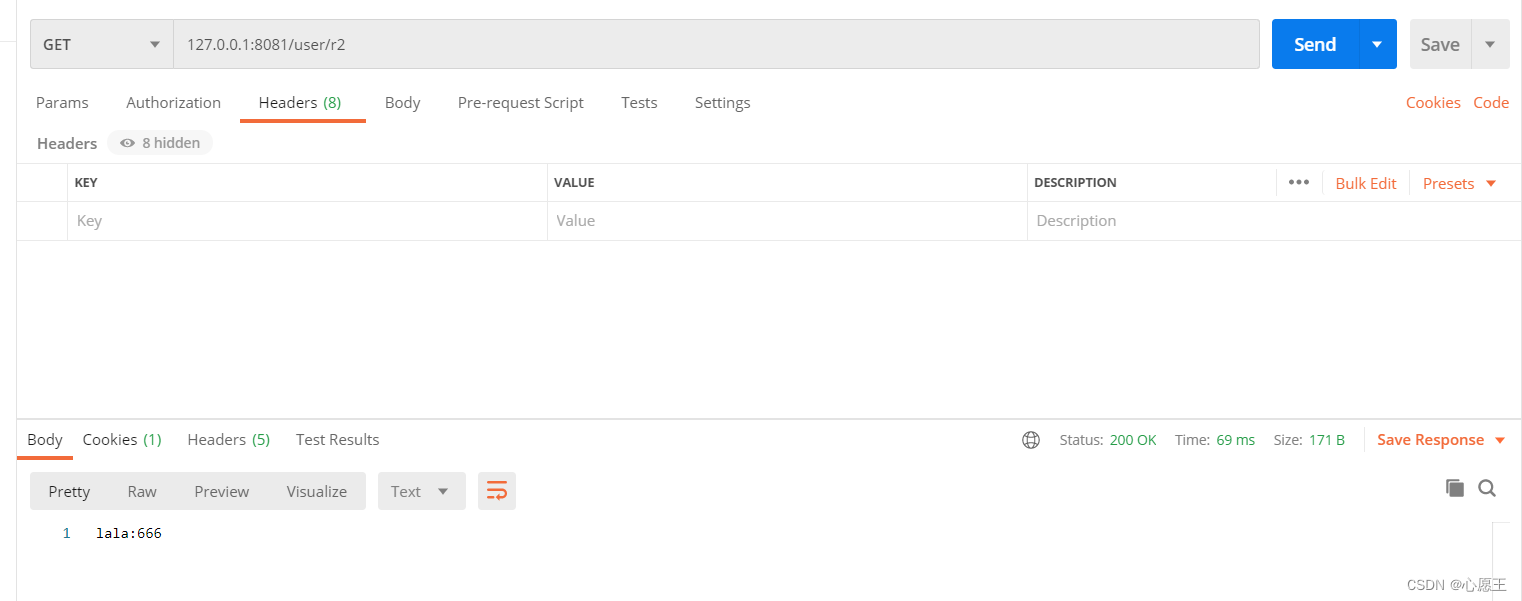The height and width of the screenshot is (601, 1522).
Task: Select the Pretty view
Action: point(69,491)
